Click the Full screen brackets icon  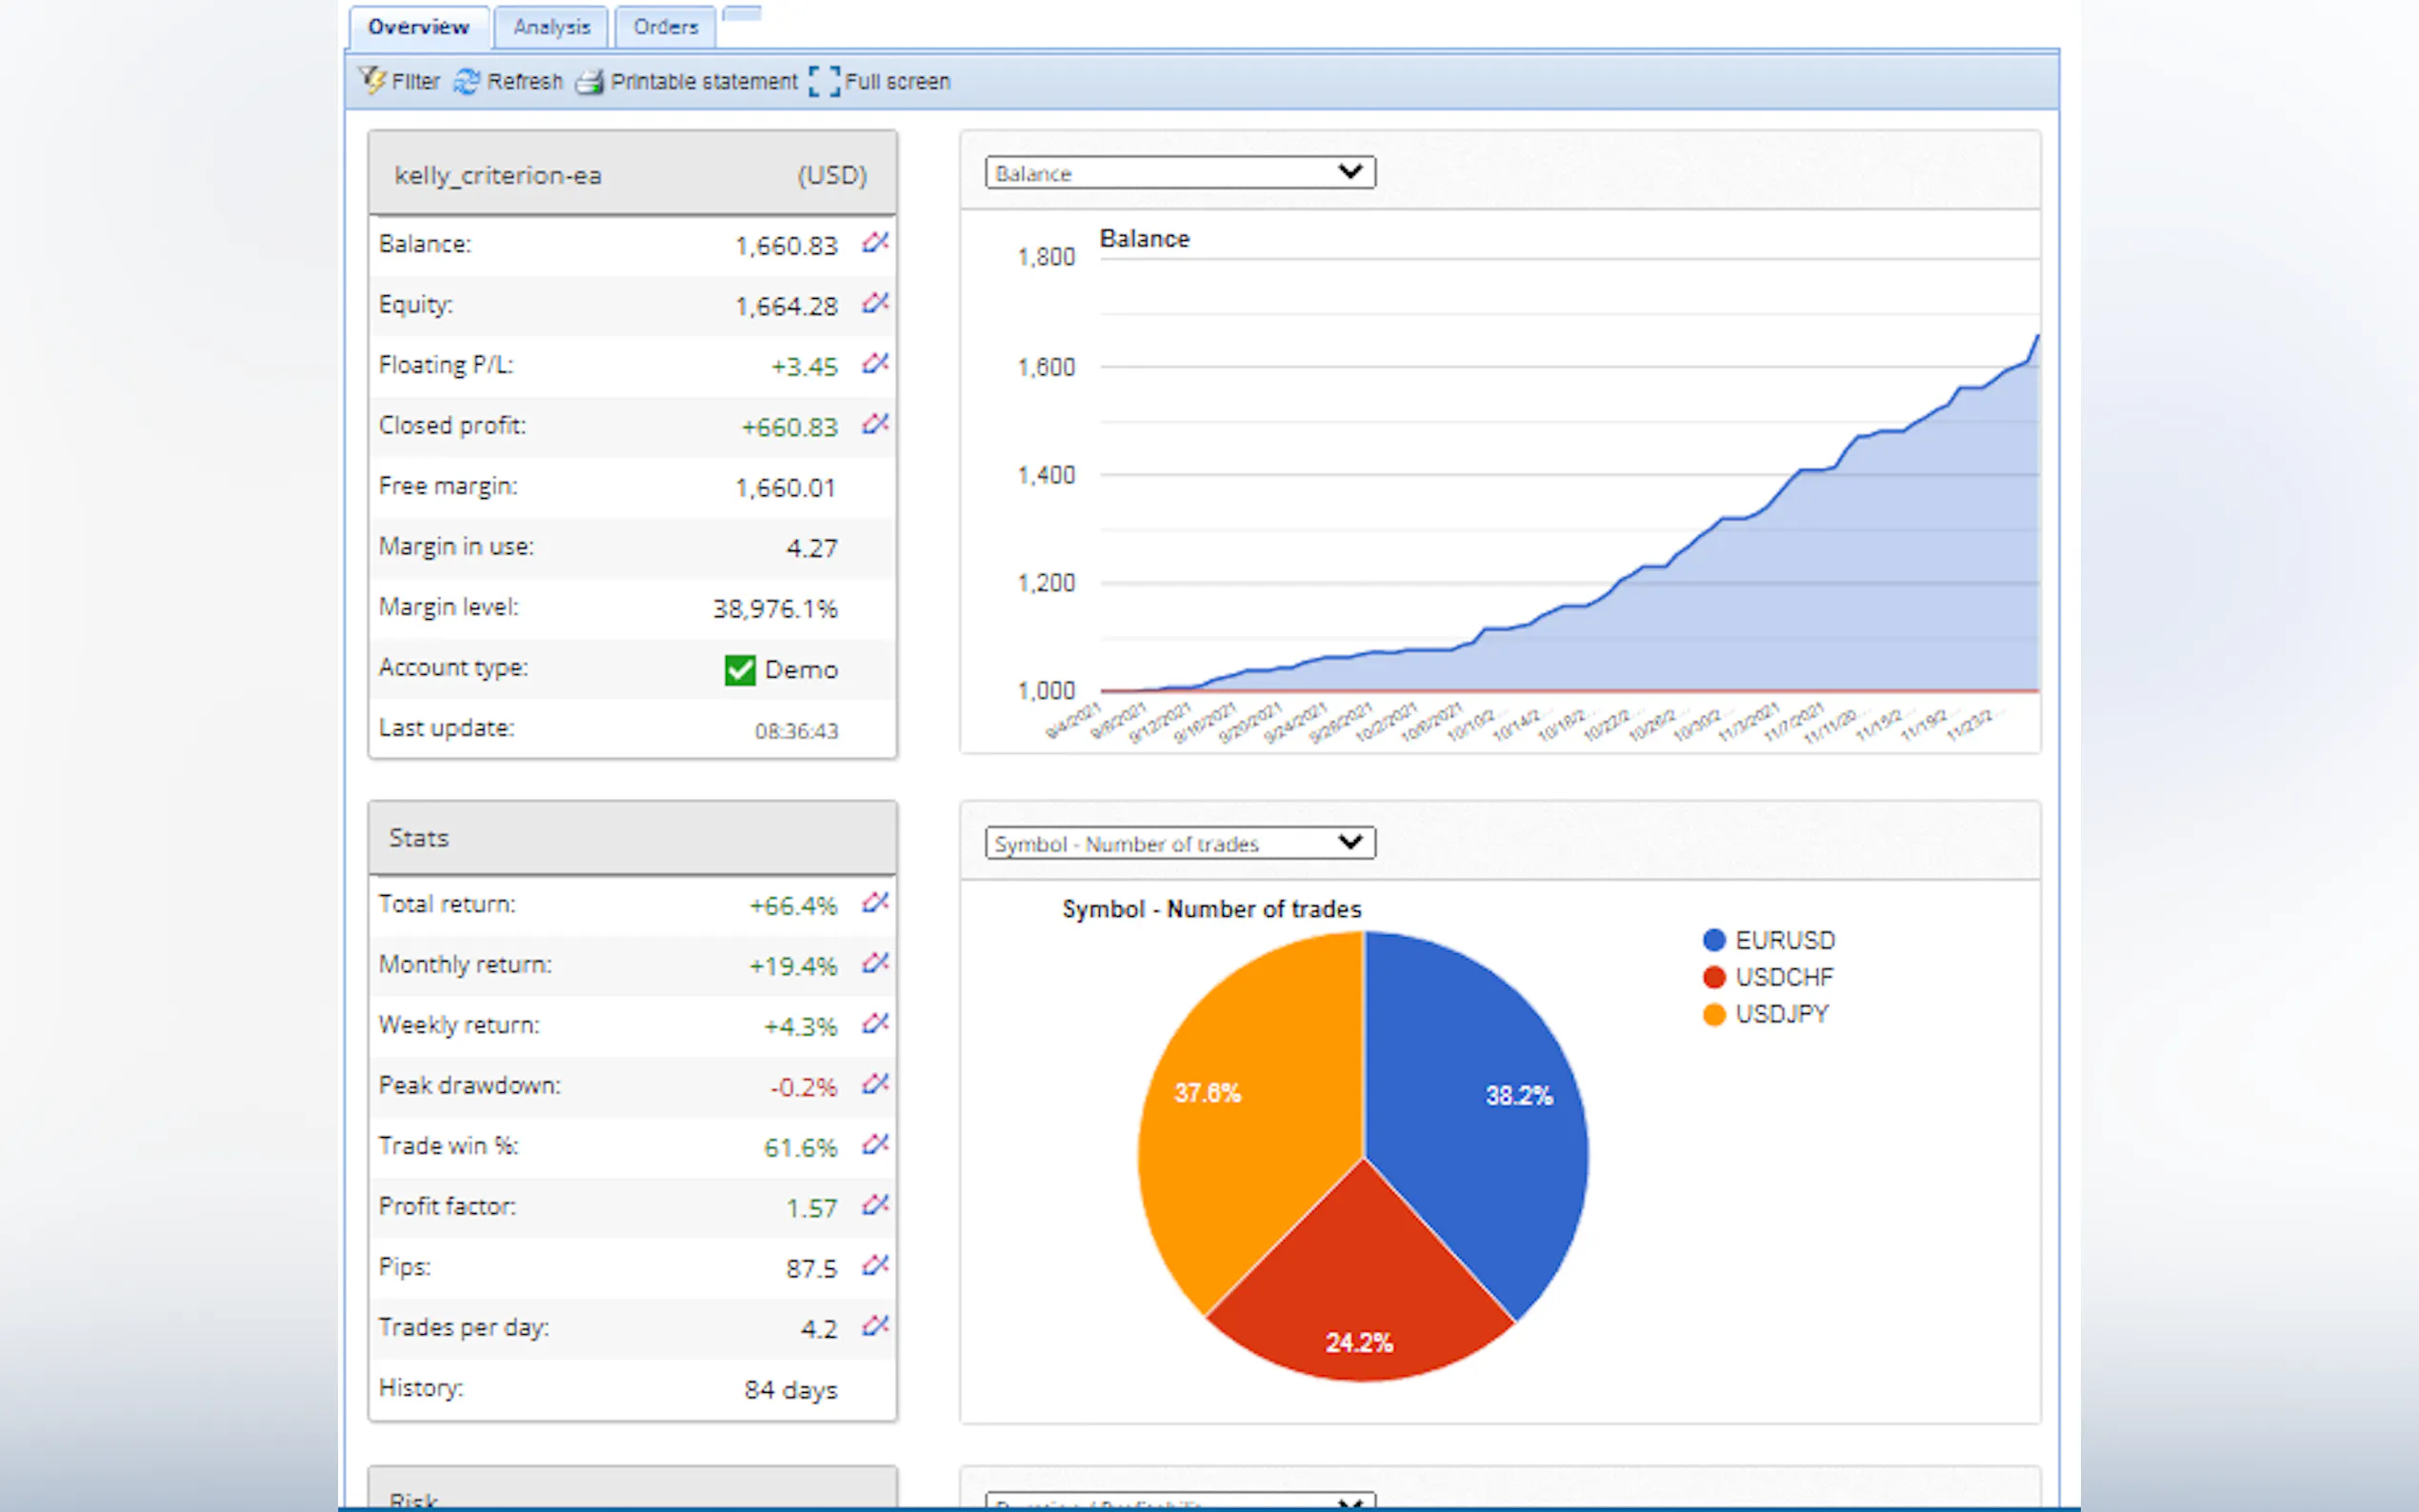pos(824,81)
